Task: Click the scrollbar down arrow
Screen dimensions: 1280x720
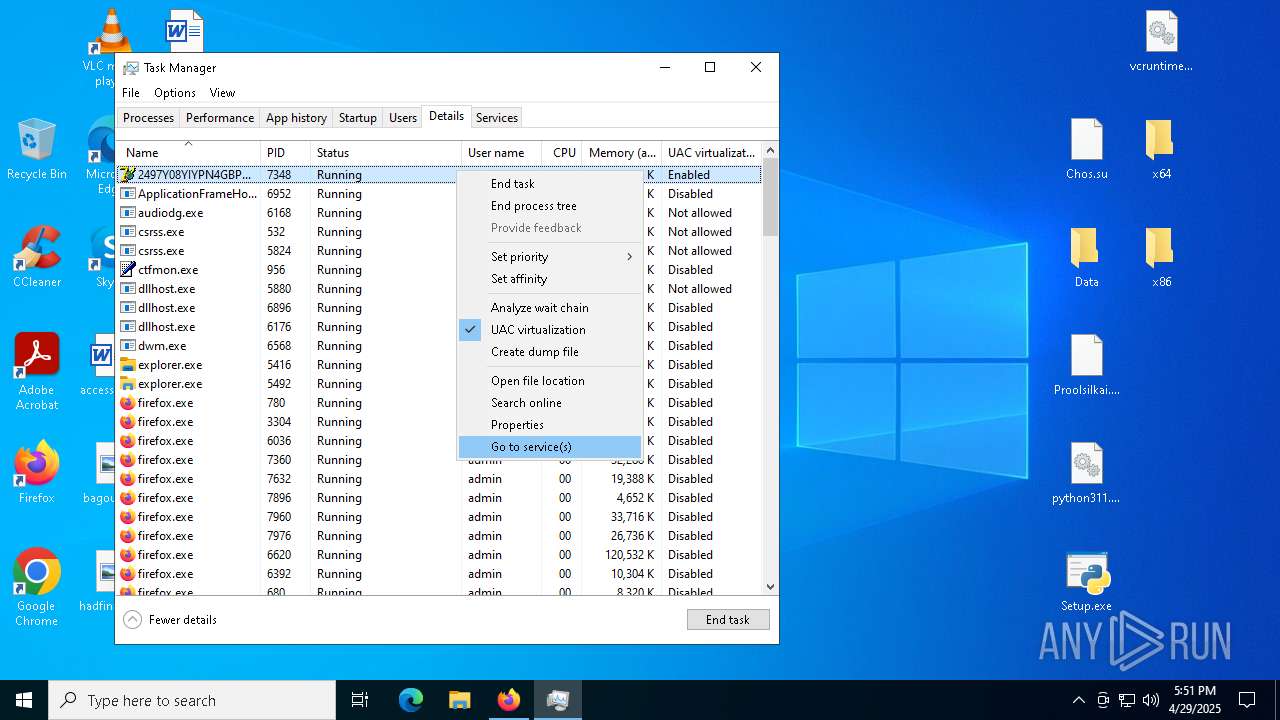Action: pyautogui.click(x=770, y=587)
